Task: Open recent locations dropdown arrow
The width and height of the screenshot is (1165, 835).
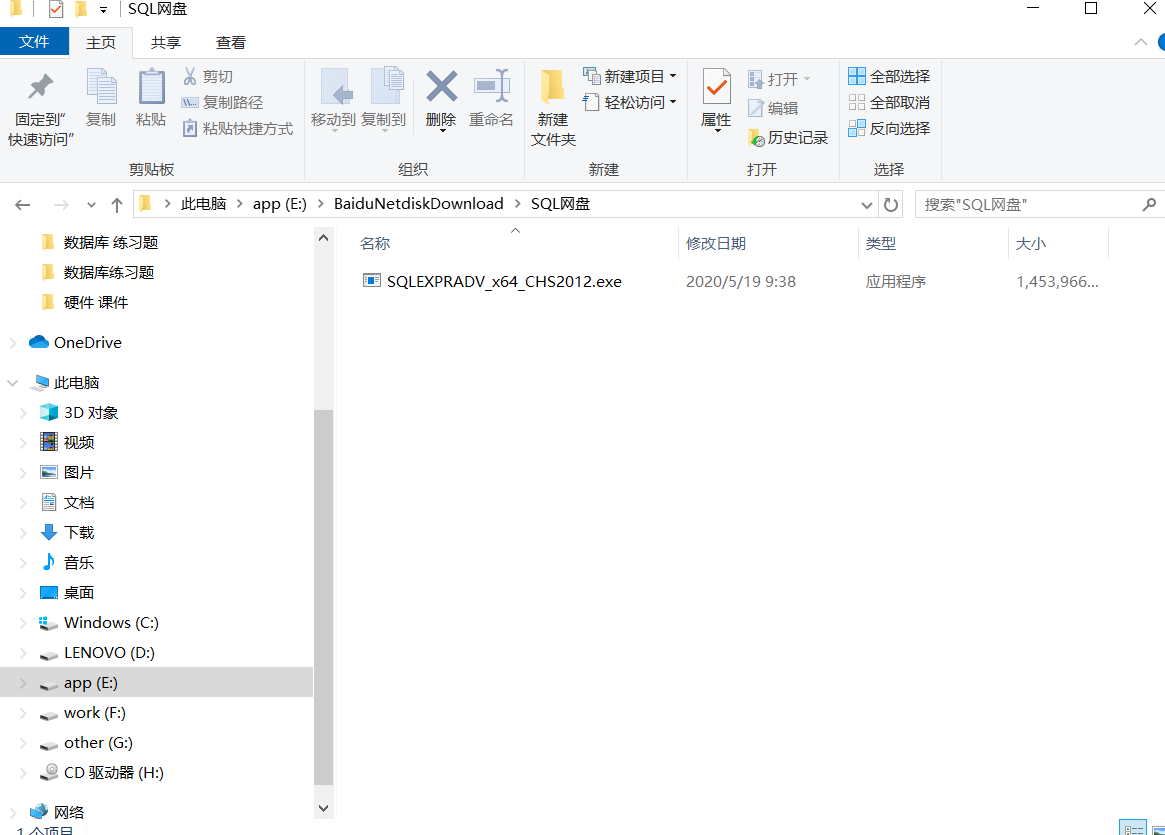Action: pos(91,205)
